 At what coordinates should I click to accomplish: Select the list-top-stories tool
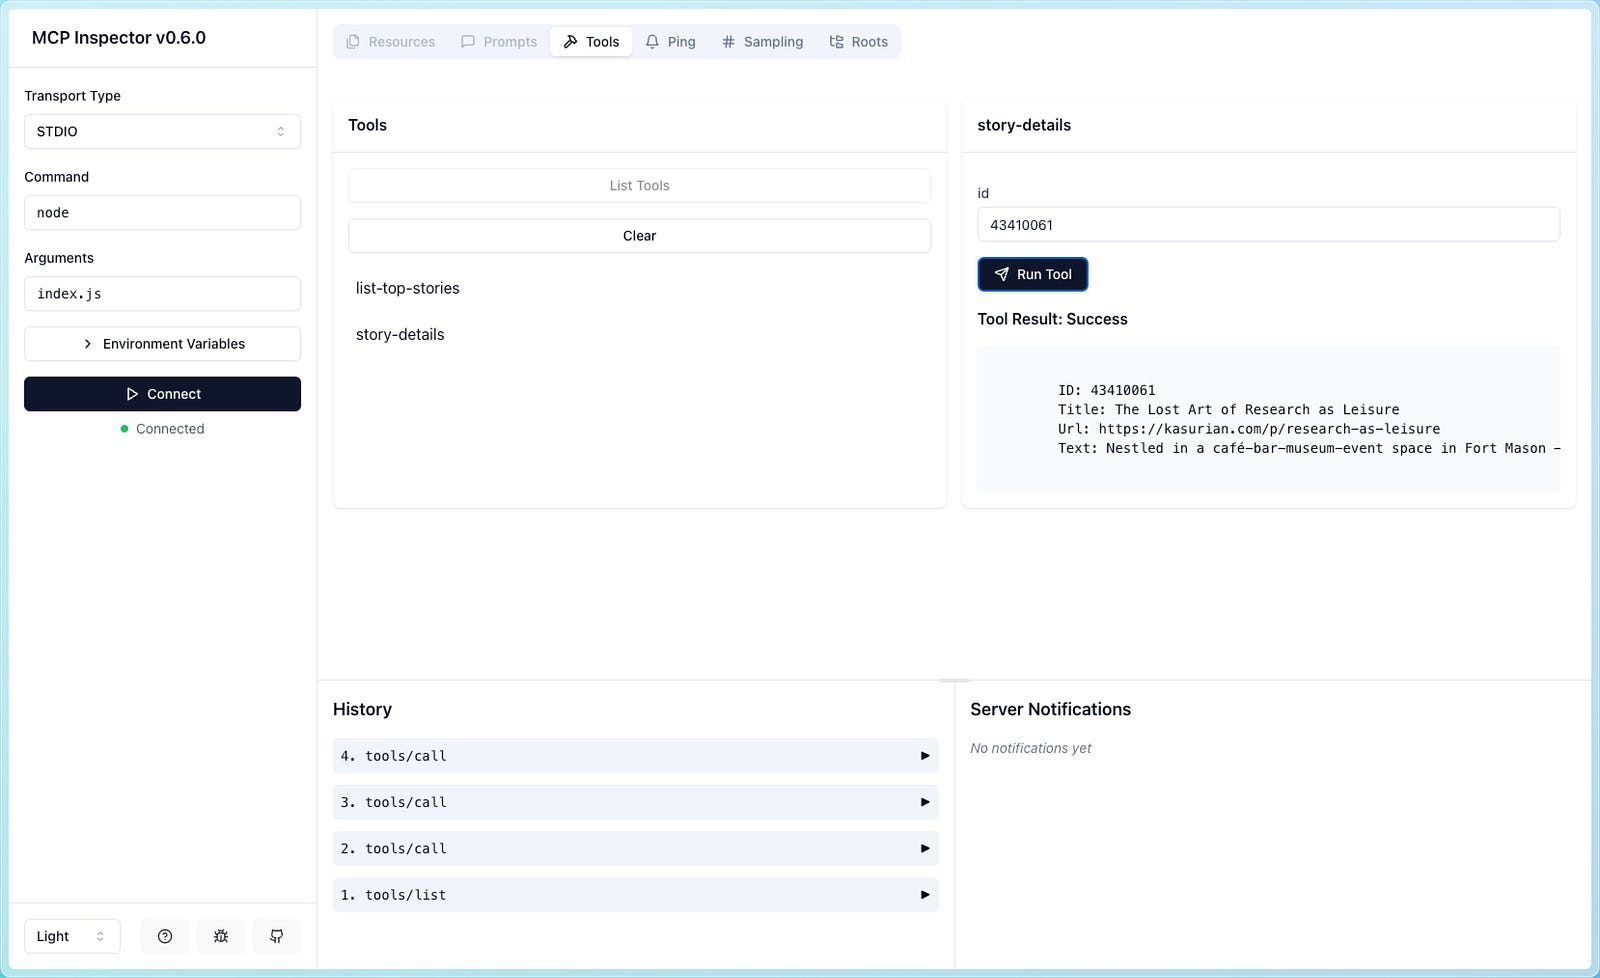(408, 288)
